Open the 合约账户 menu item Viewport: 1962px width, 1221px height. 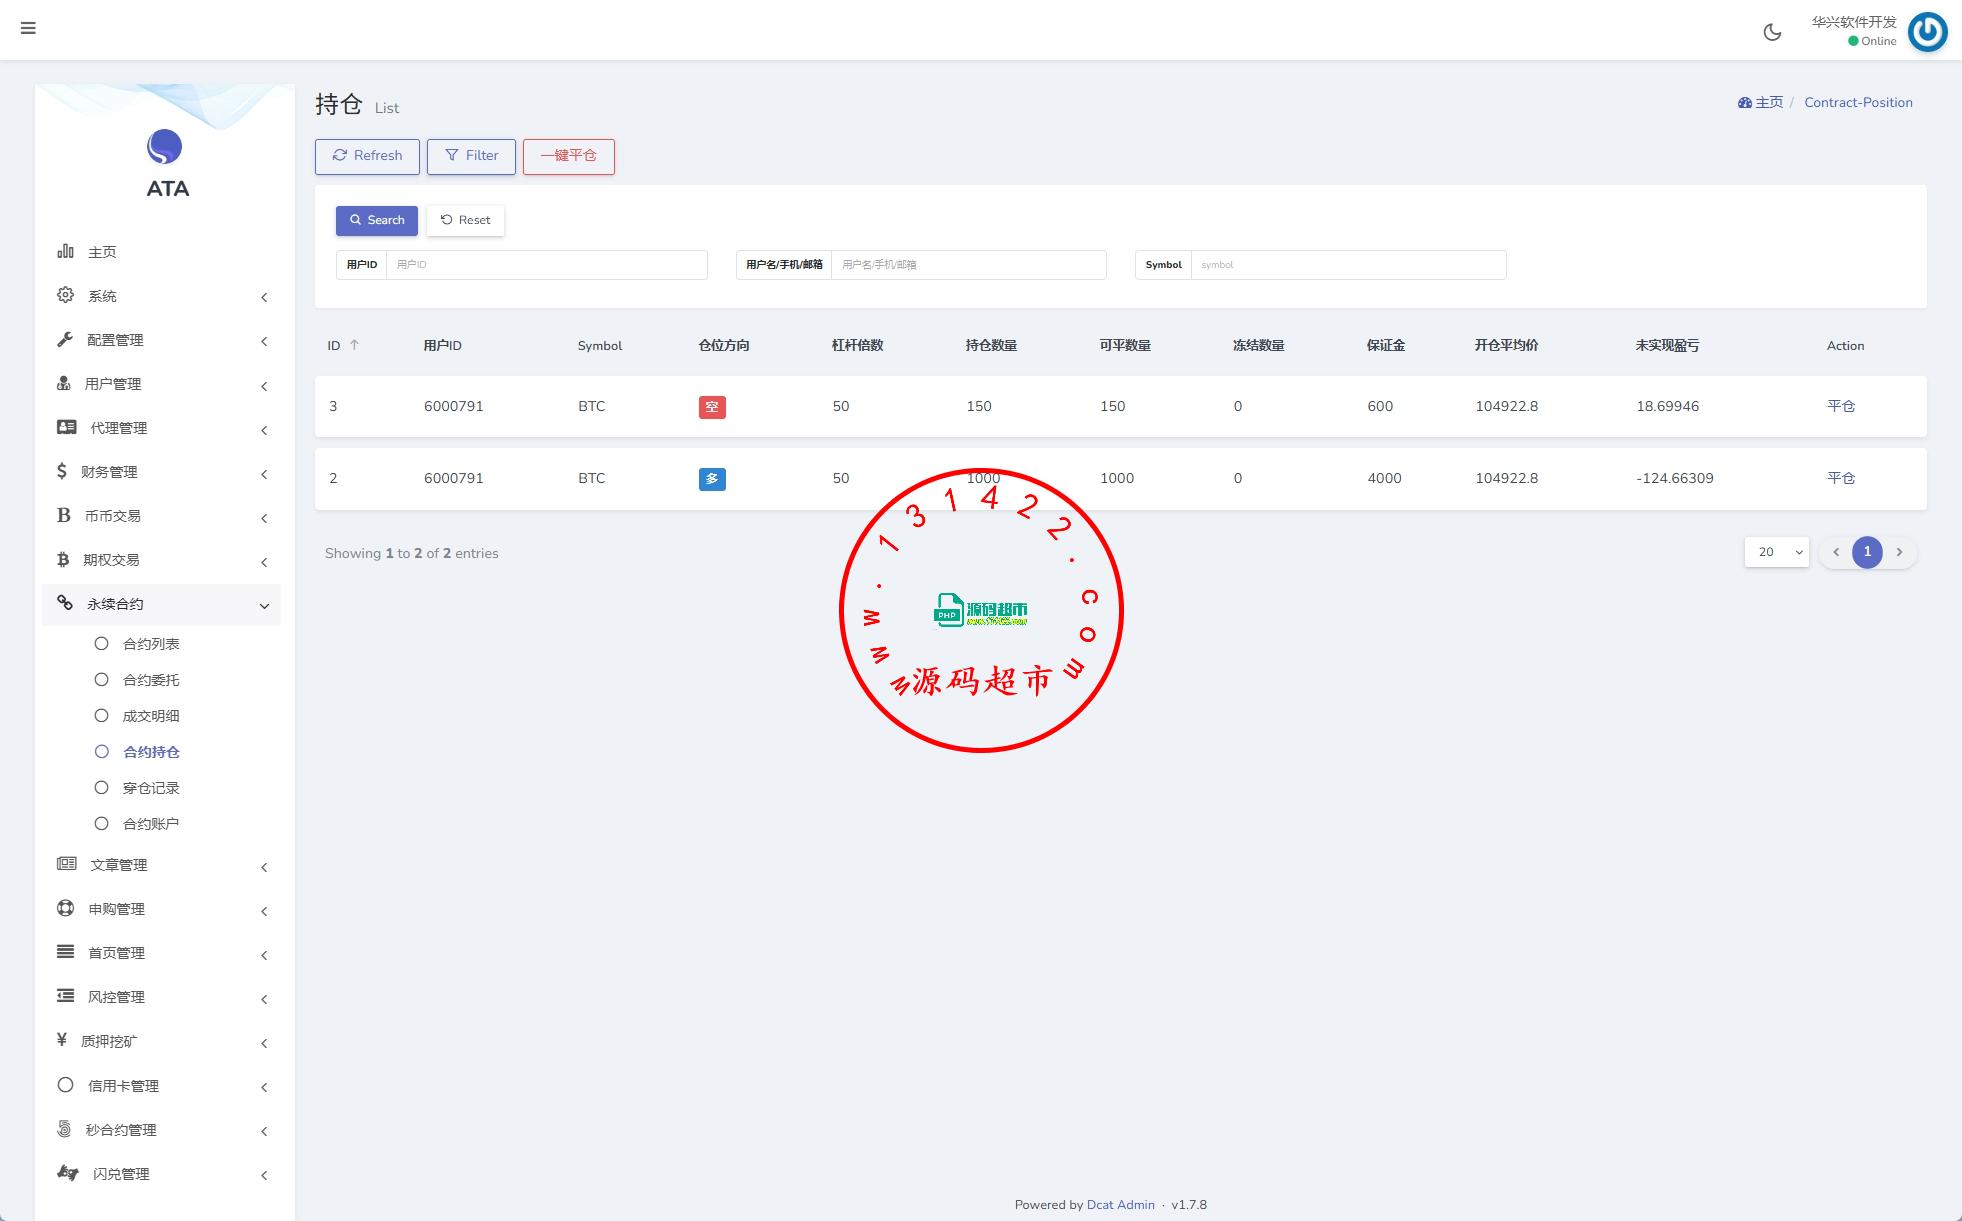[151, 824]
